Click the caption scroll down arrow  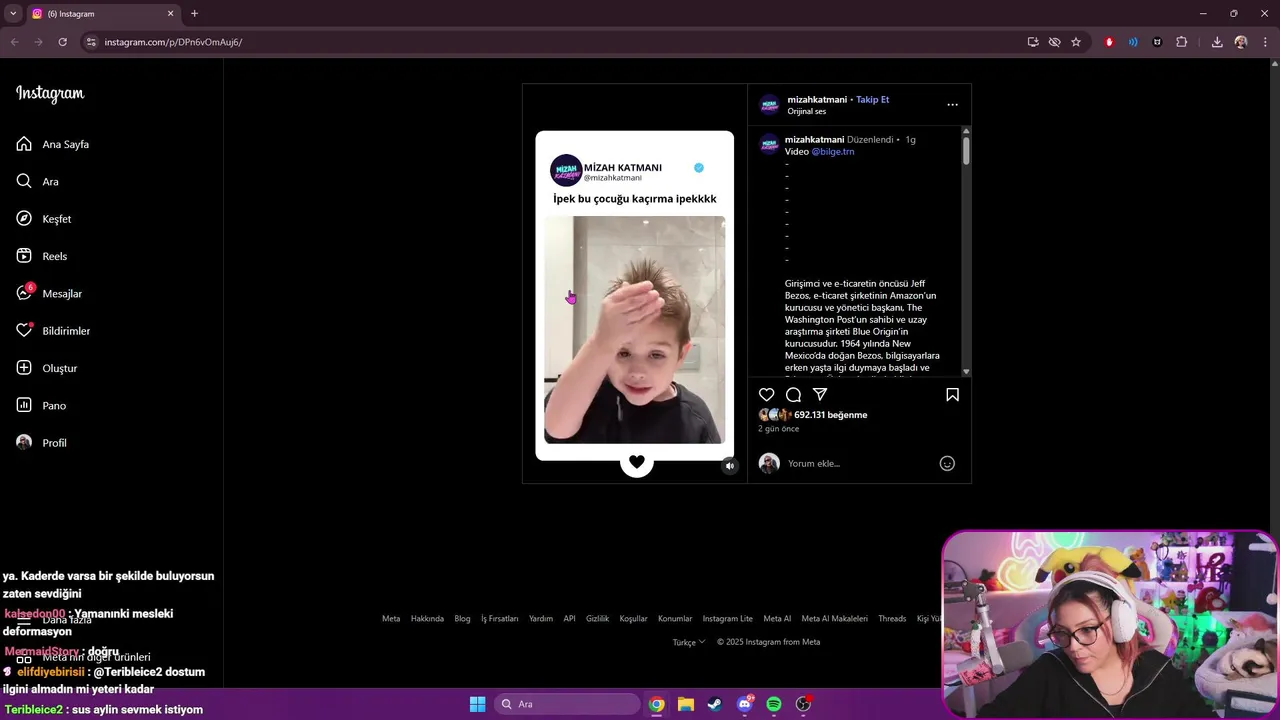pyautogui.click(x=966, y=372)
